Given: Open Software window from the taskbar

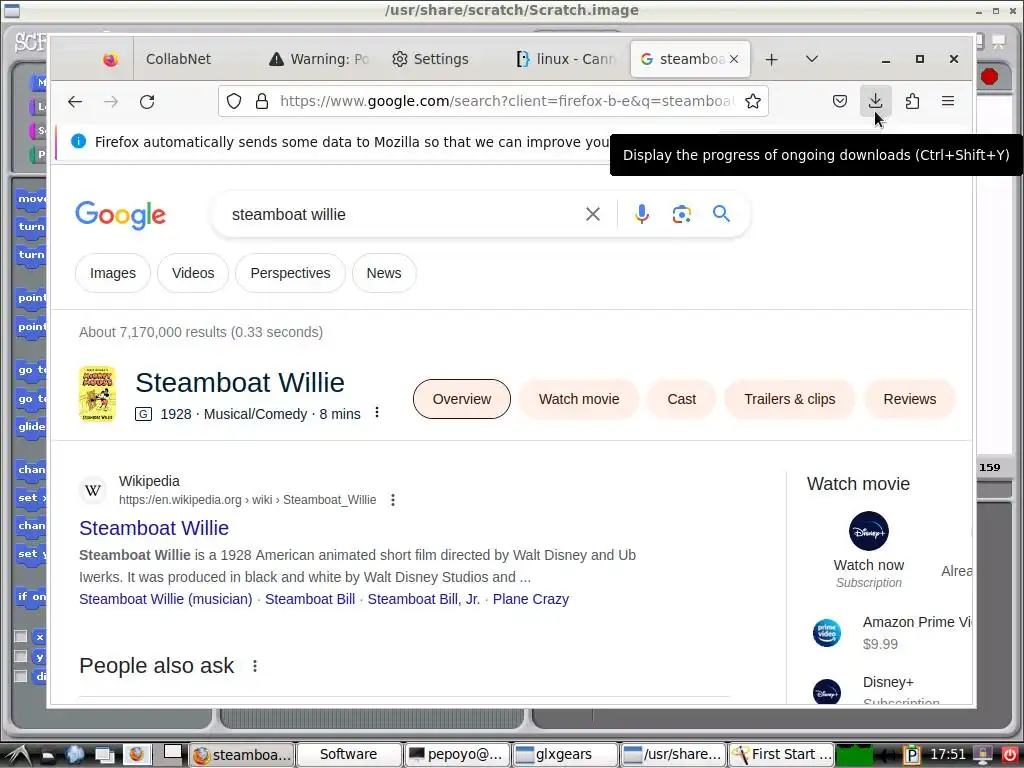Looking at the screenshot, I should click(x=349, y=754).
